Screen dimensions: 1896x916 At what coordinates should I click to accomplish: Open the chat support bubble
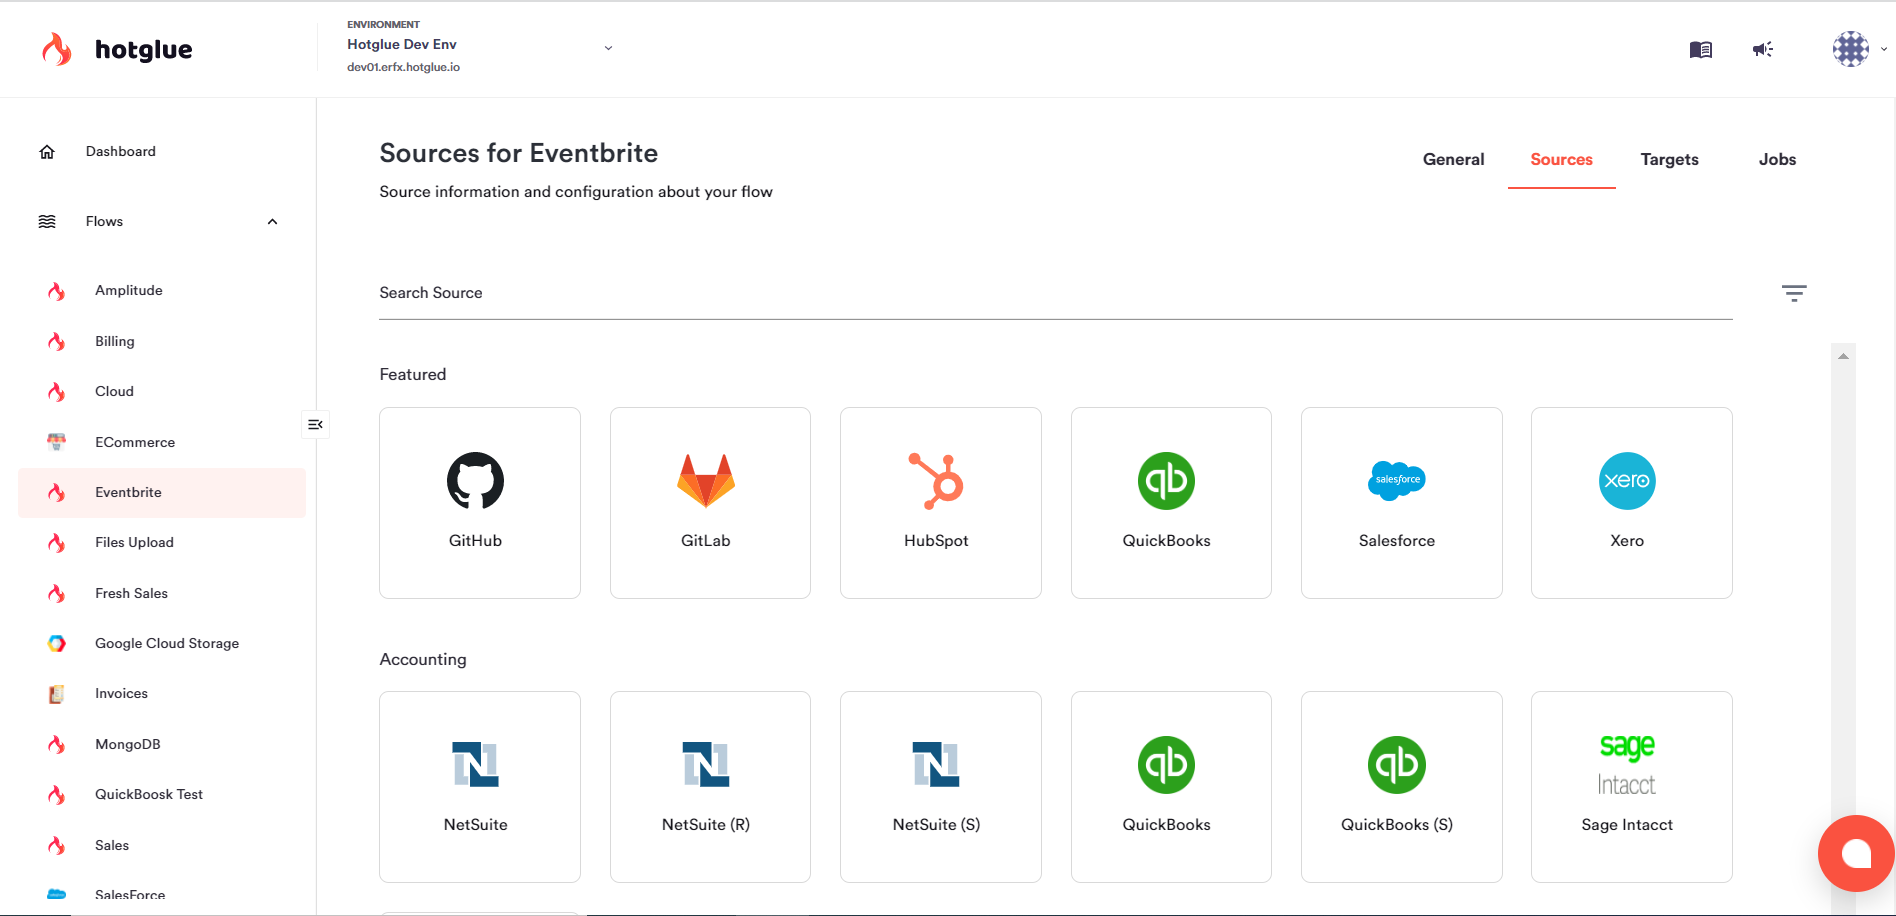(x=1856, y=853)
